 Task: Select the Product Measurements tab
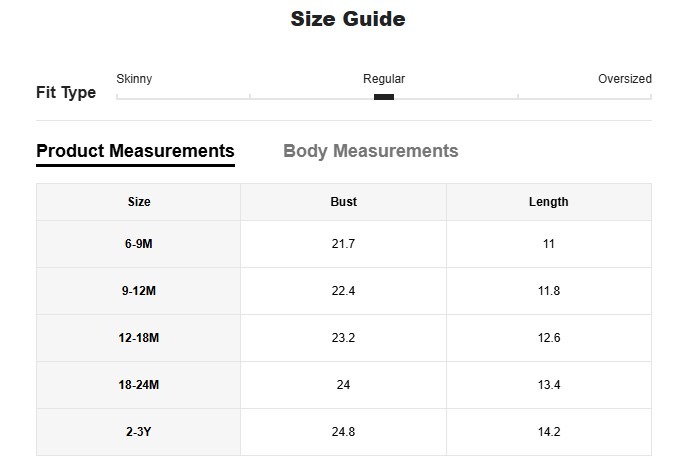coord(135,151)
